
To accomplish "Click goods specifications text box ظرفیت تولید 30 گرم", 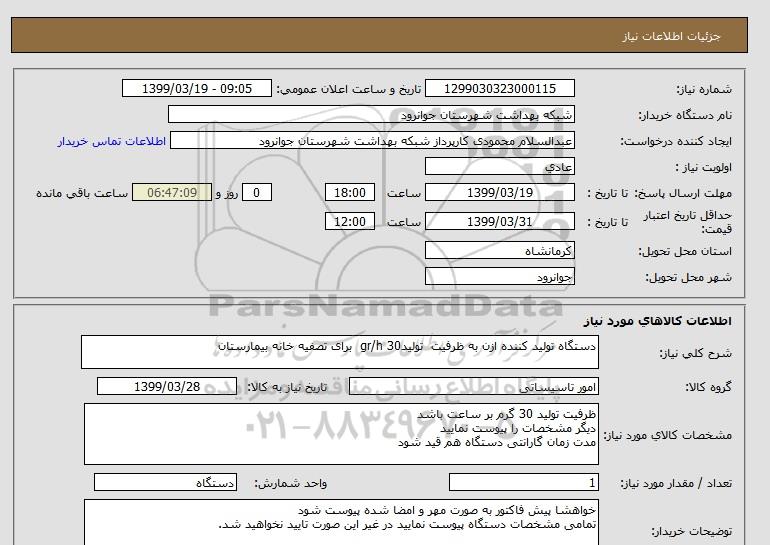I will pos(341,434).
